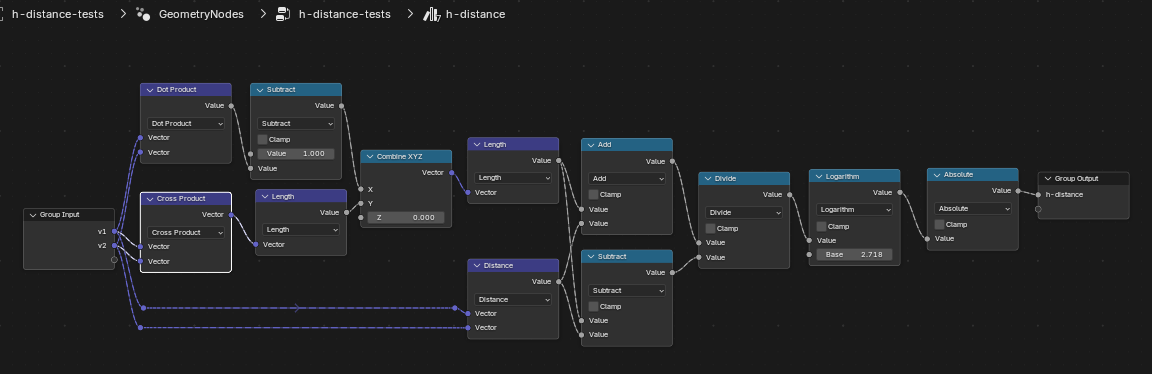Click the Value output socket of Divide node
The image size is (1152, 374).
[x=790, y=195]
